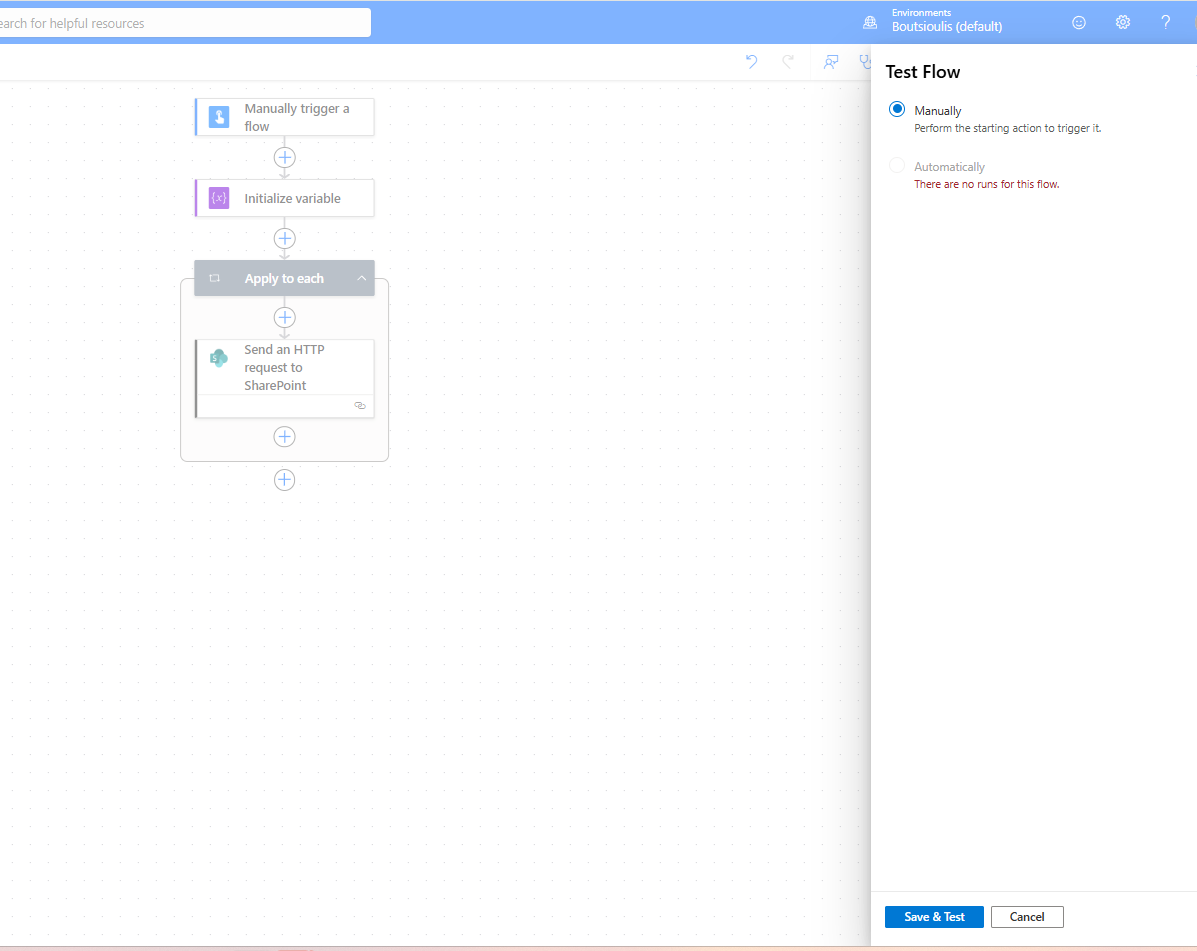Click the Manually trigger a flow icon

[219, 117]
